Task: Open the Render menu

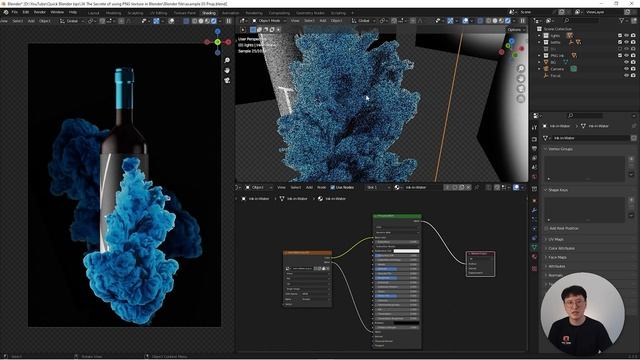Action: point(40,12)
